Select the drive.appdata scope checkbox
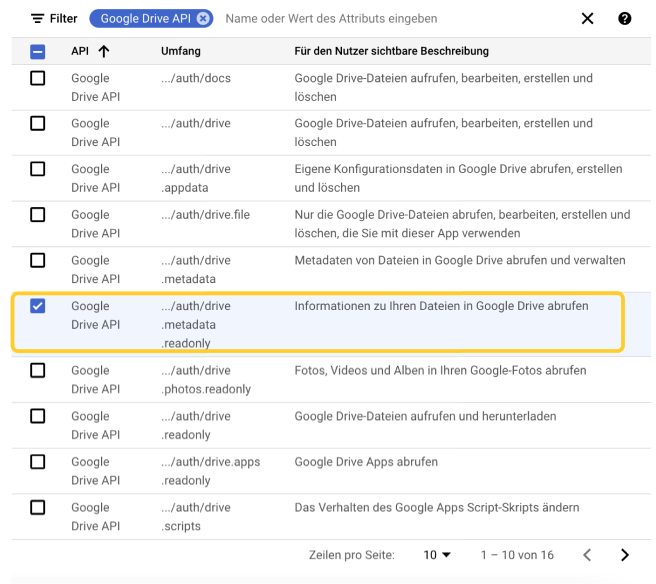Viewport: 656px width, 584px height. tap(38, 169)
